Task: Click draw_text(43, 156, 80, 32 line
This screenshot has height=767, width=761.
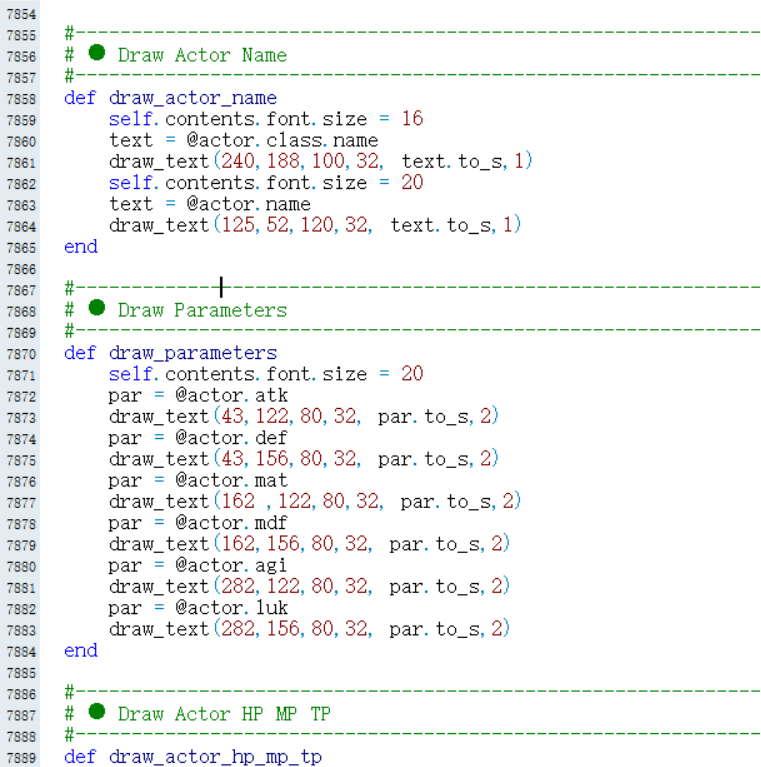Action: click(303, 459)
